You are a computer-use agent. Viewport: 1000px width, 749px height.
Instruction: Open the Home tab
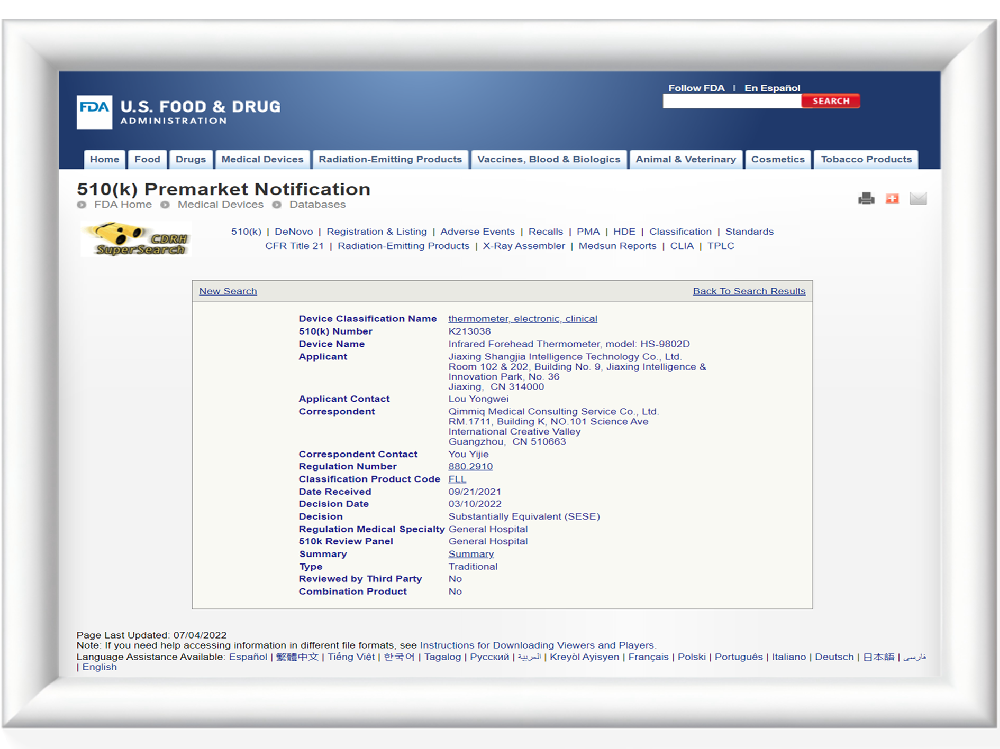[x=105, y=159]
